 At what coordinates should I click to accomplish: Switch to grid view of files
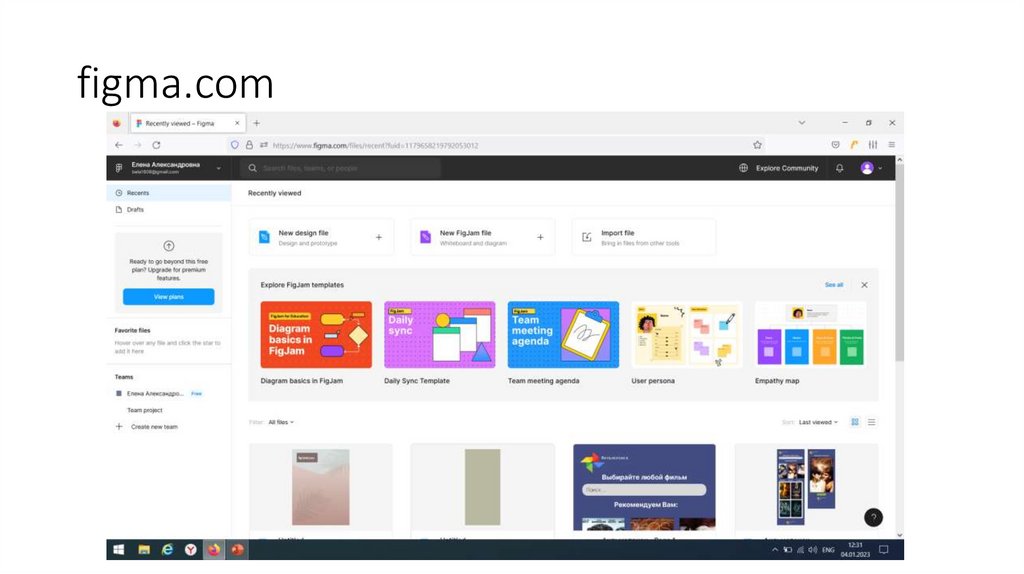tap(854, 422)
